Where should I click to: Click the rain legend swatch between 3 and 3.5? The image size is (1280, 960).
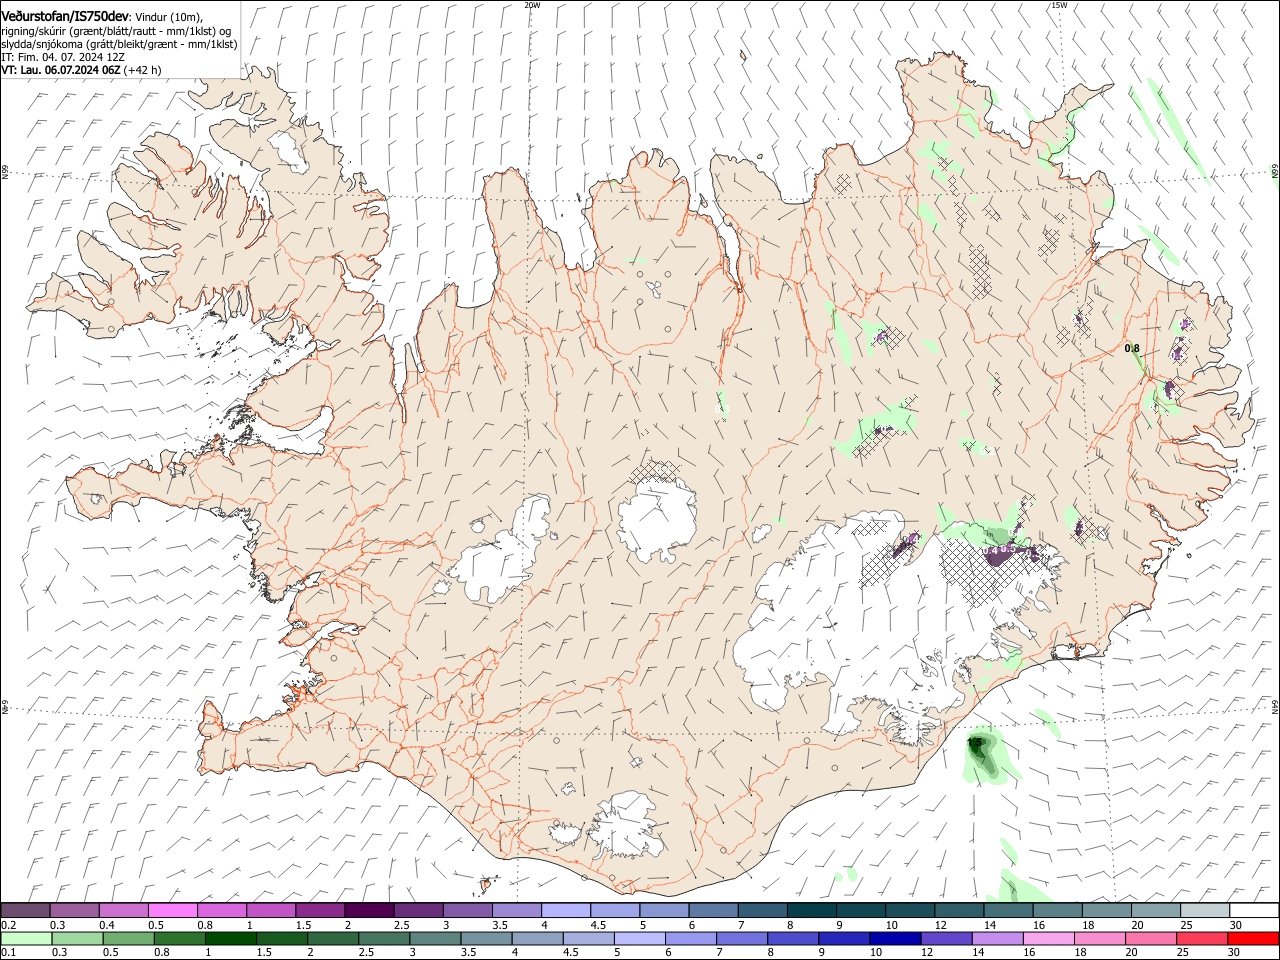tap(435, 938)
